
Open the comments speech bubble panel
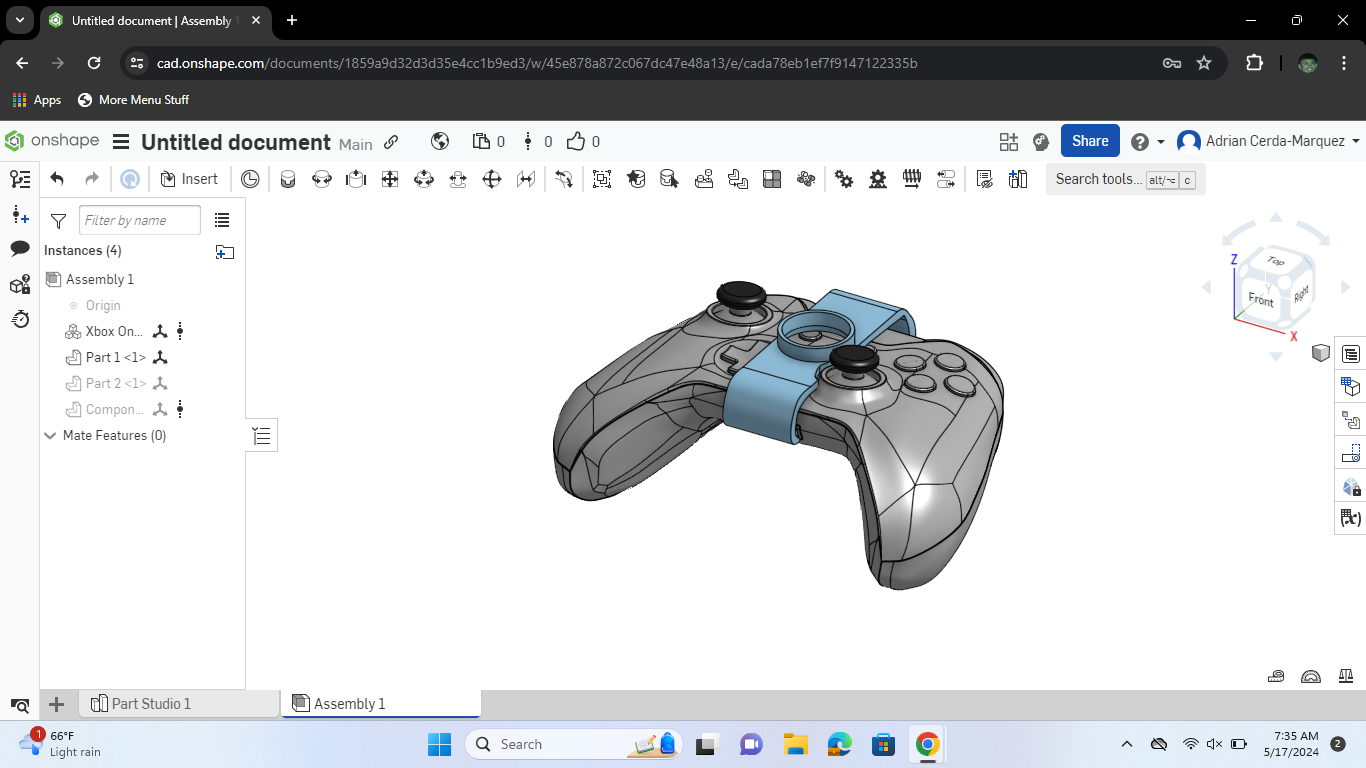20,249
